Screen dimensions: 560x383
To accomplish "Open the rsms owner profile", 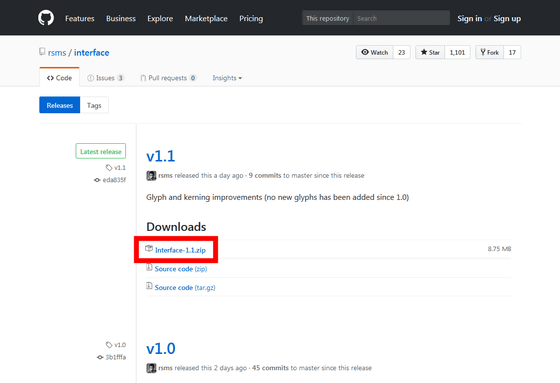I will tap(57, 53).
